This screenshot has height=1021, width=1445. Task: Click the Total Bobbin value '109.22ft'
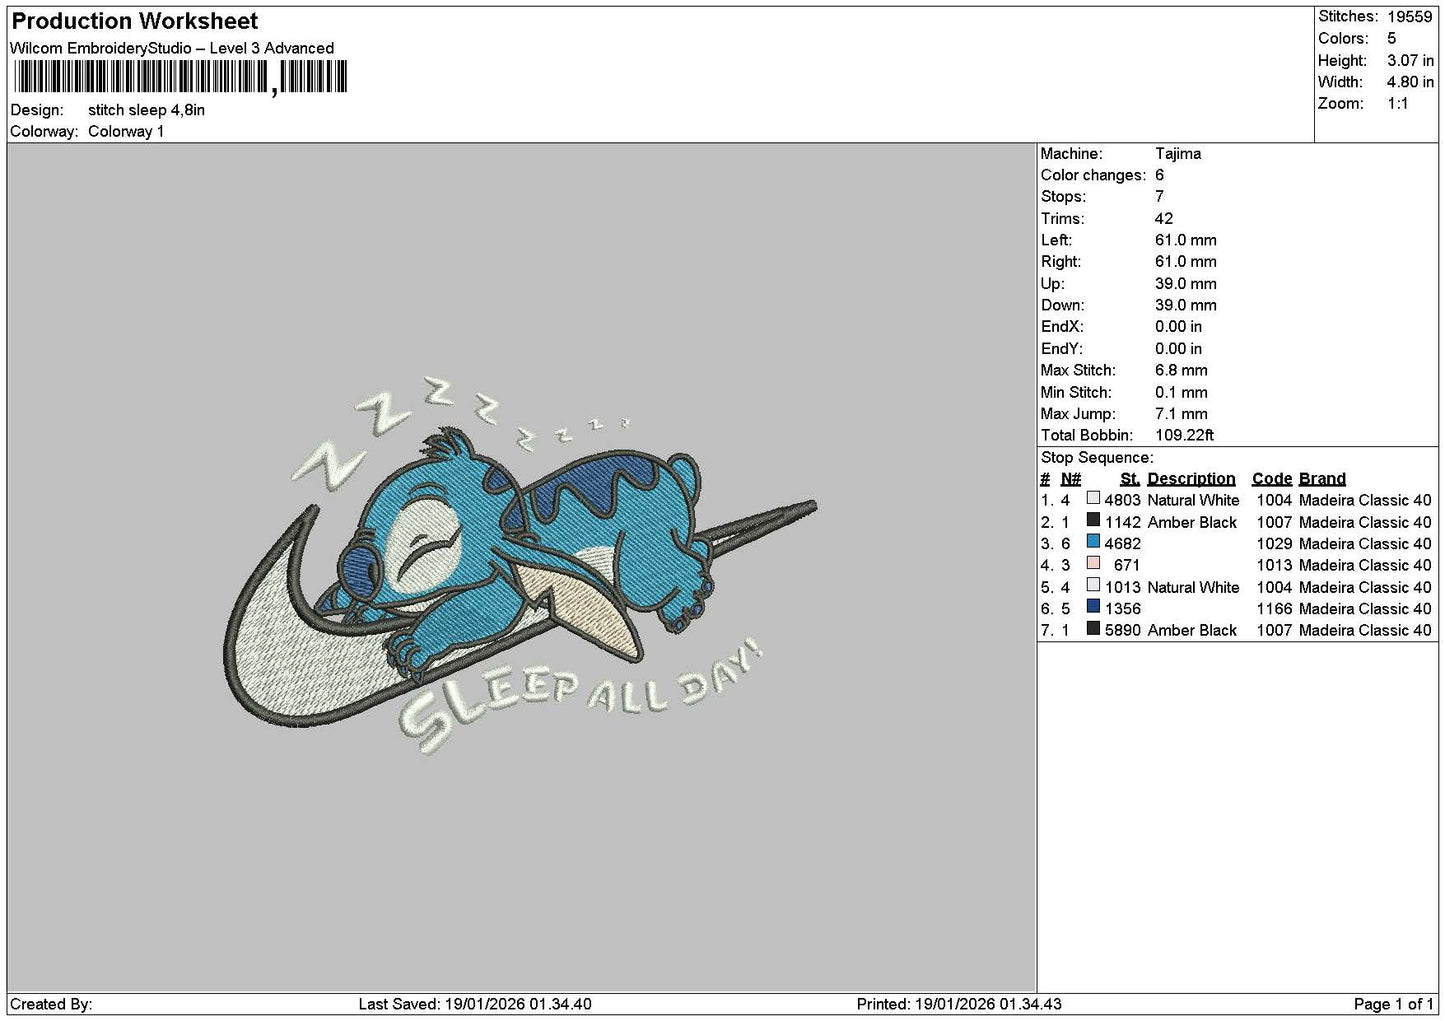[1184, 436]
